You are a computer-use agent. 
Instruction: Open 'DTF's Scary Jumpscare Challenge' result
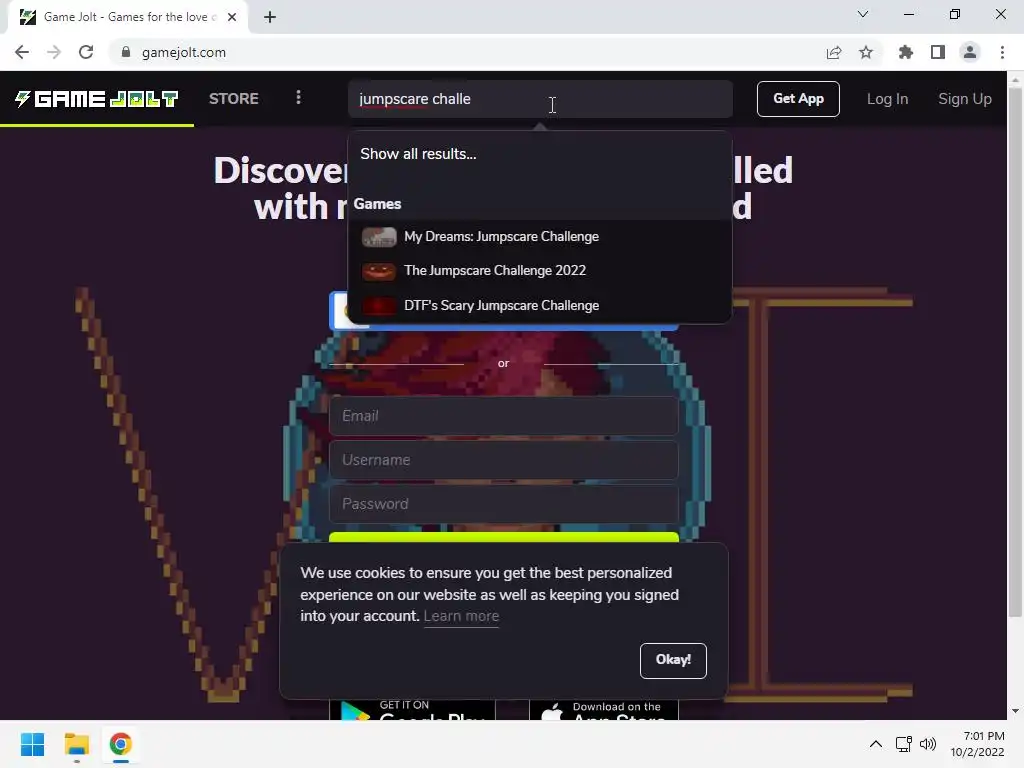[539, 305]
